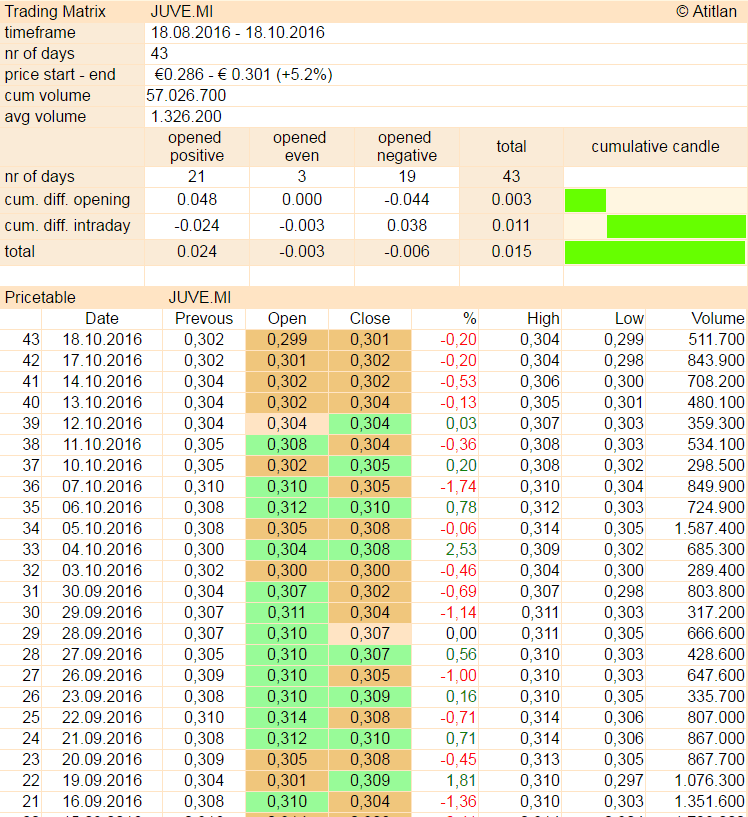Click the Low column header
The width and height of the screenshot is (748, 817).
629,318
